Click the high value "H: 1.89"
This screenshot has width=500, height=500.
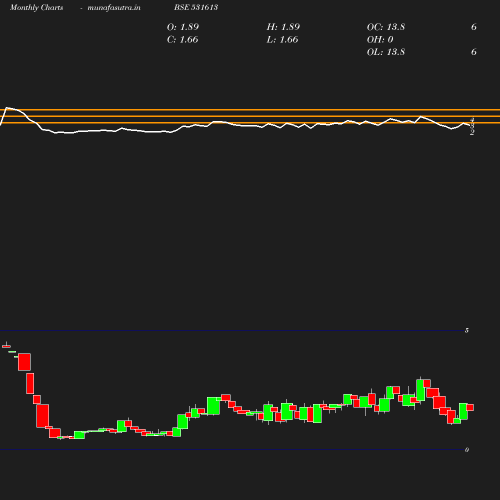283,27
